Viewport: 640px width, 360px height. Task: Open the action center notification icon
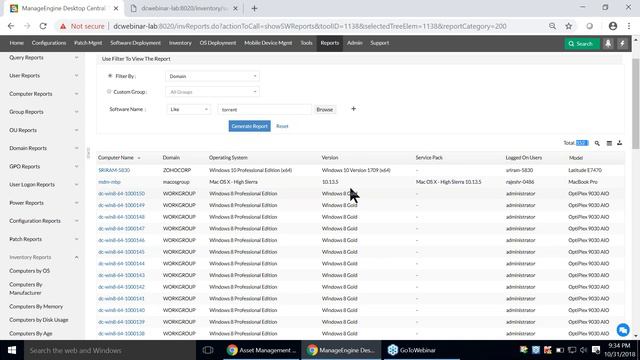pyautogui.click(x=596, y=350)
